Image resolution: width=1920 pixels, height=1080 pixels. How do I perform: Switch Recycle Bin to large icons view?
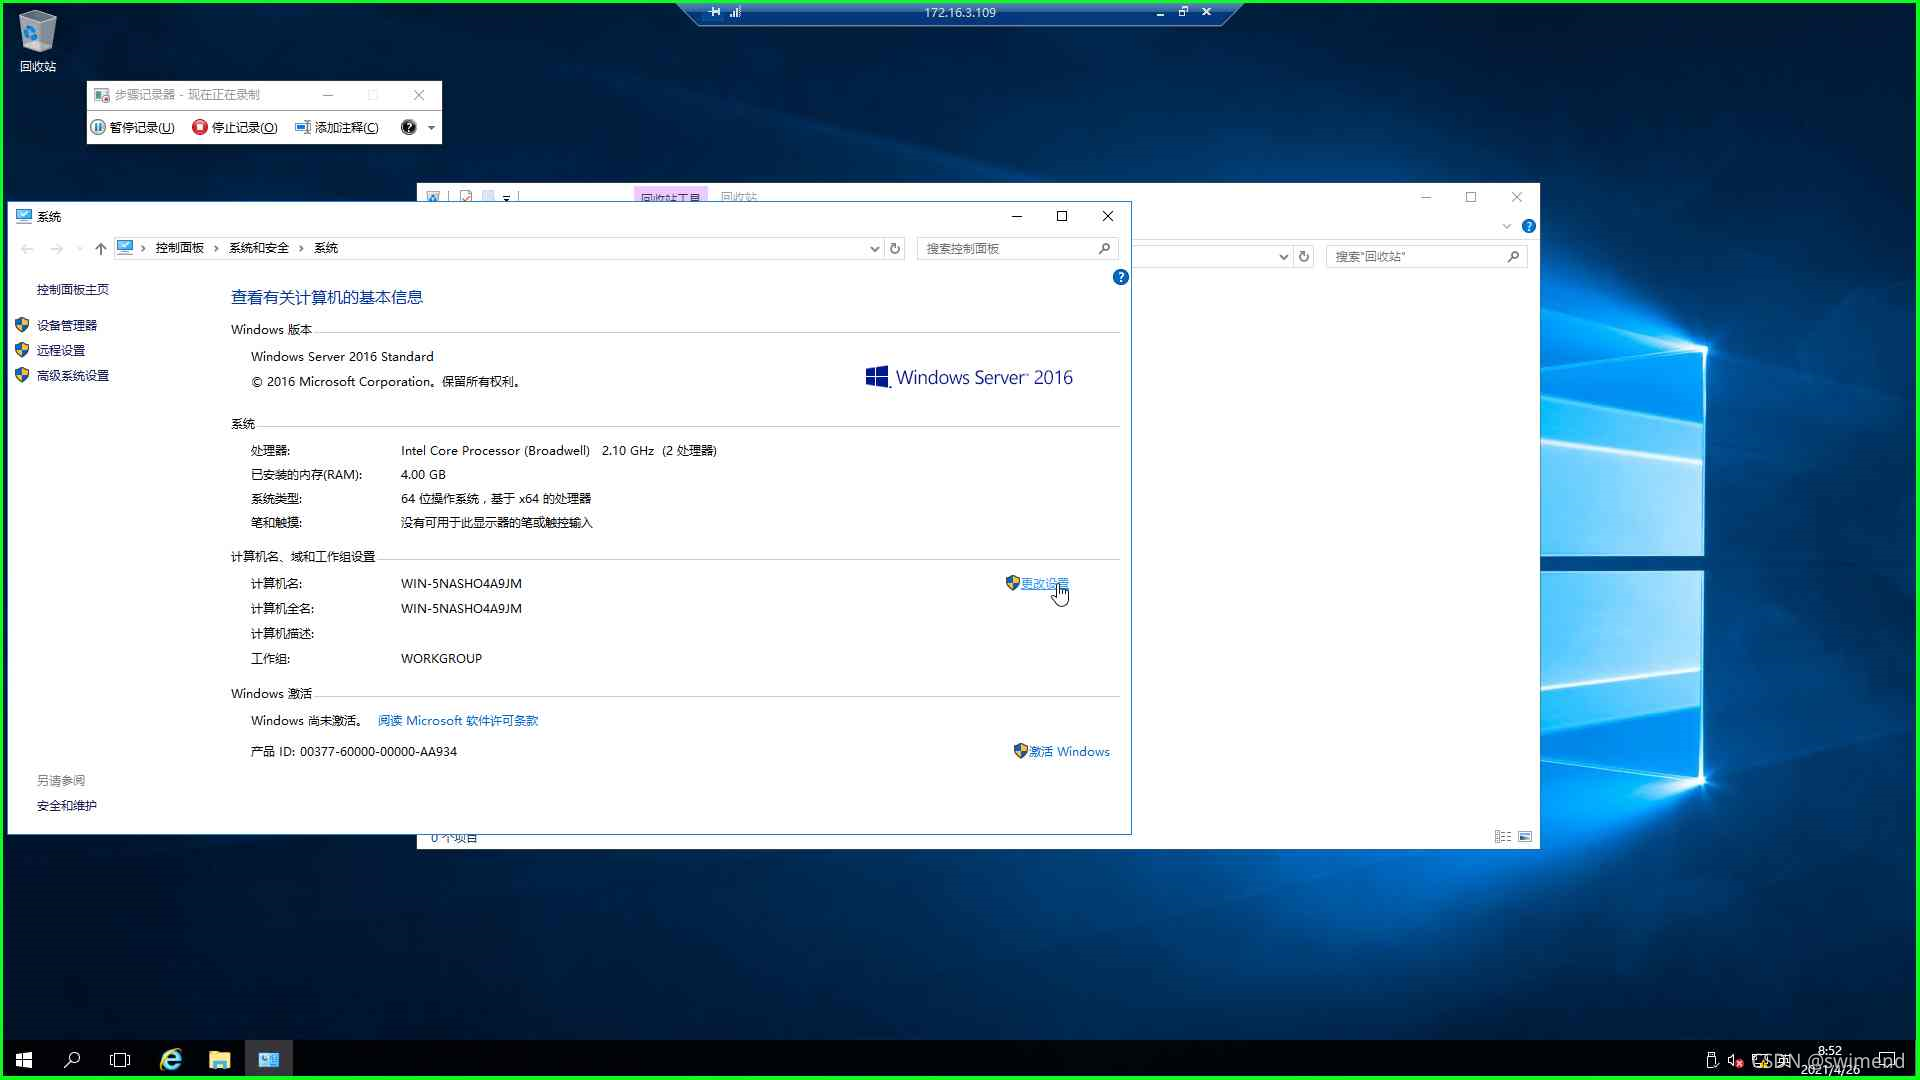(1525, 837)
